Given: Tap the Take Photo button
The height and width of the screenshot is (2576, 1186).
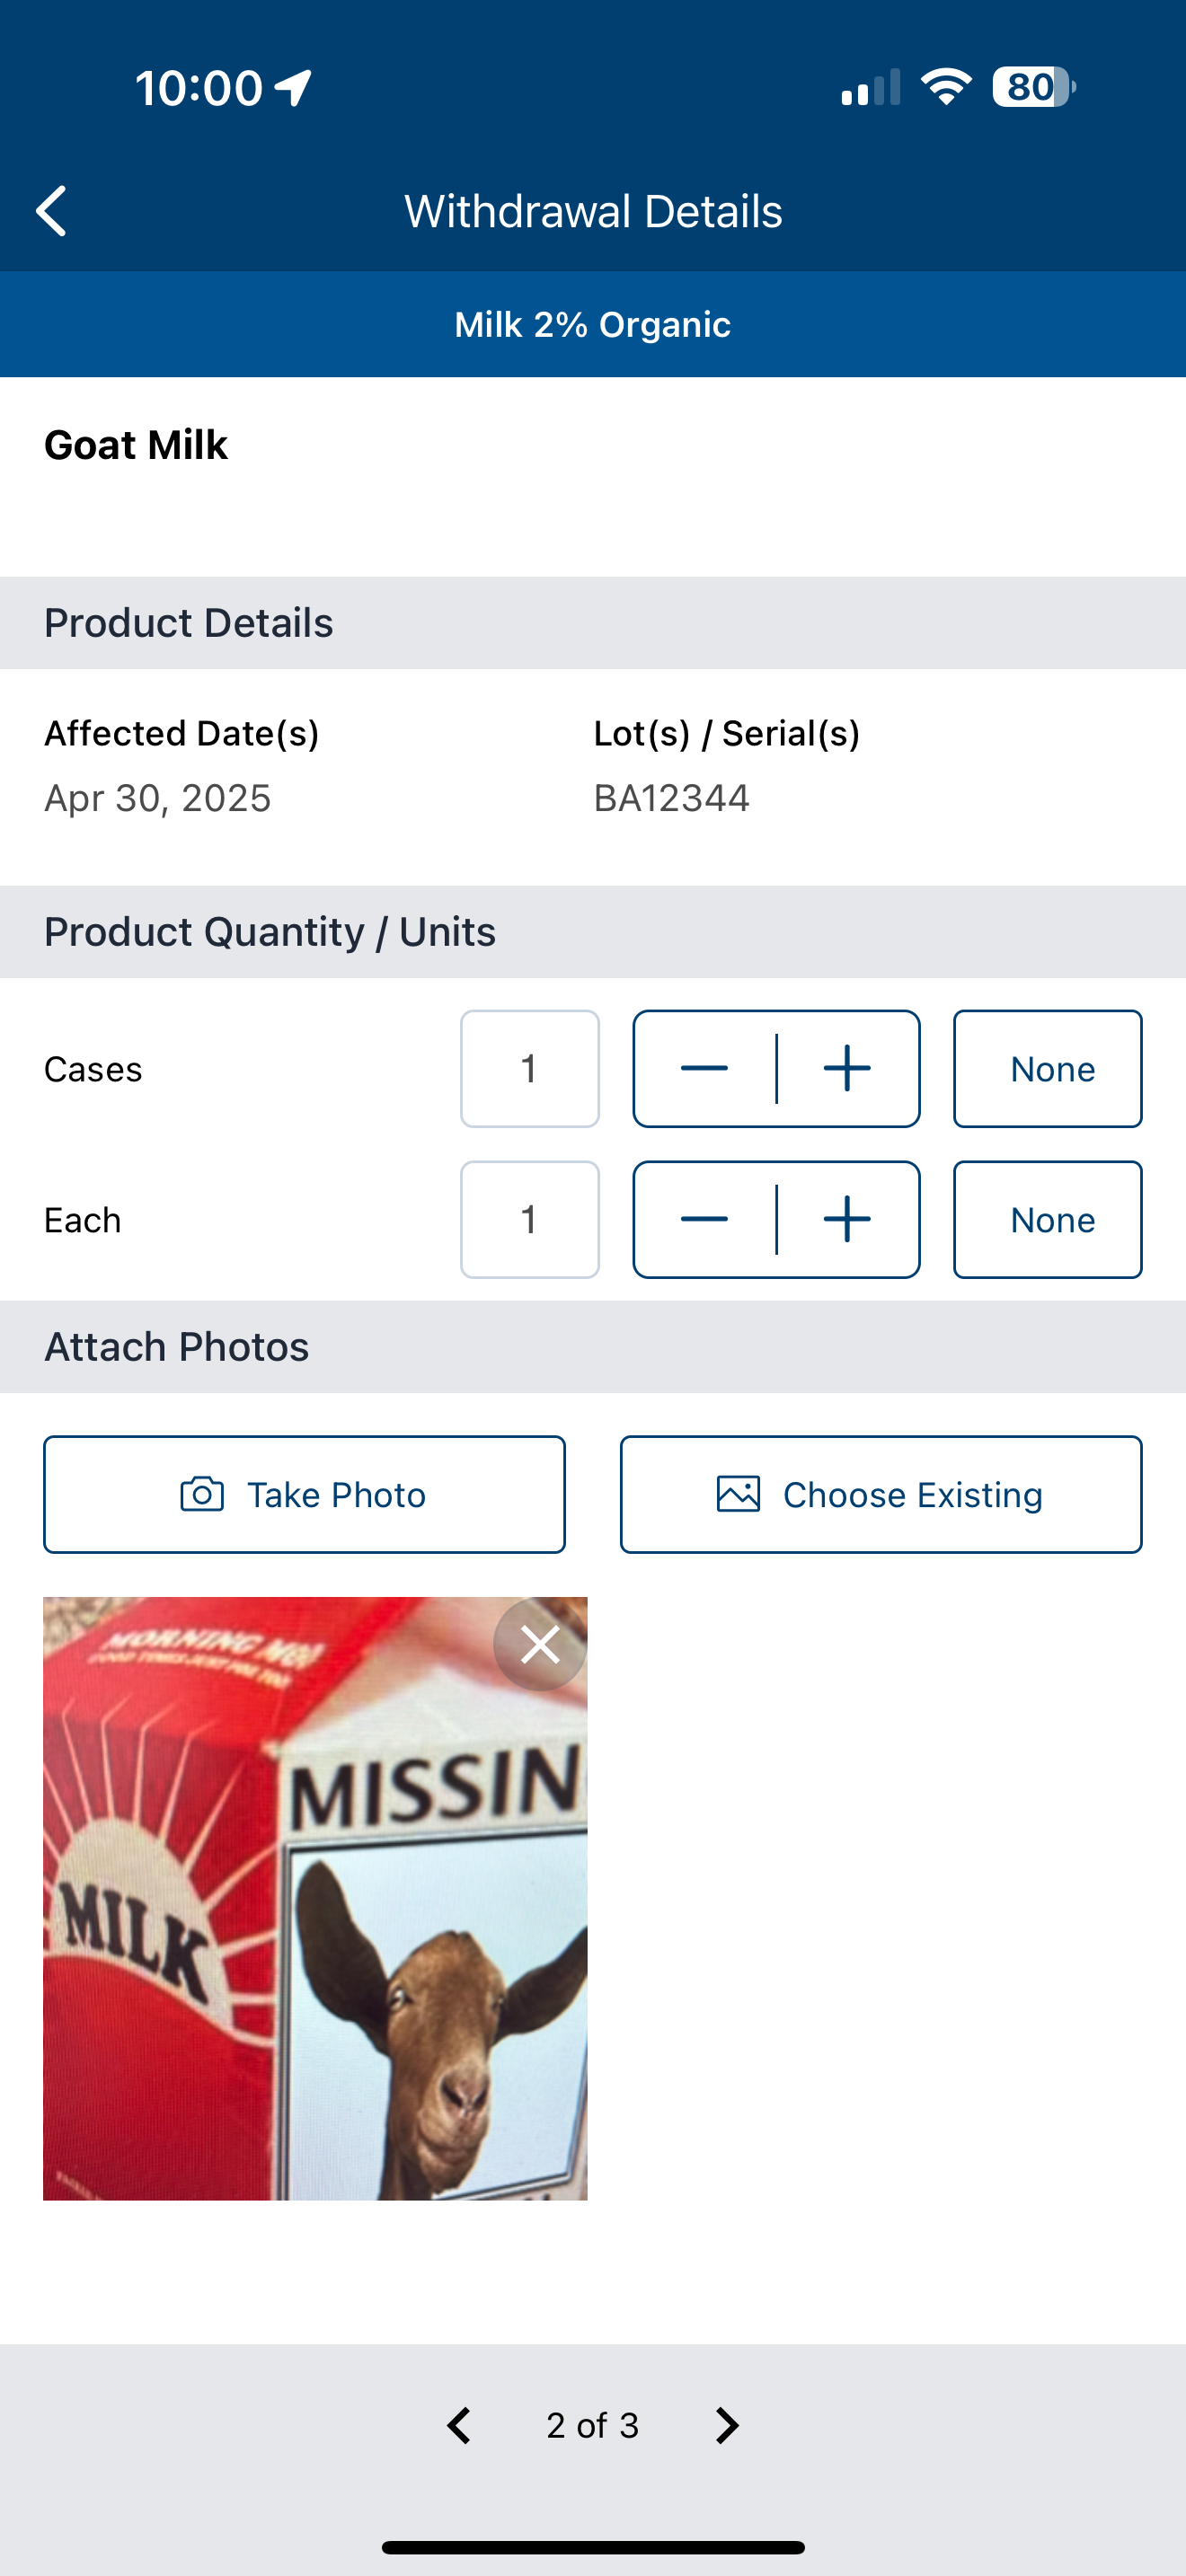Looking at the screenshot, I should [x=304, y=1494].
